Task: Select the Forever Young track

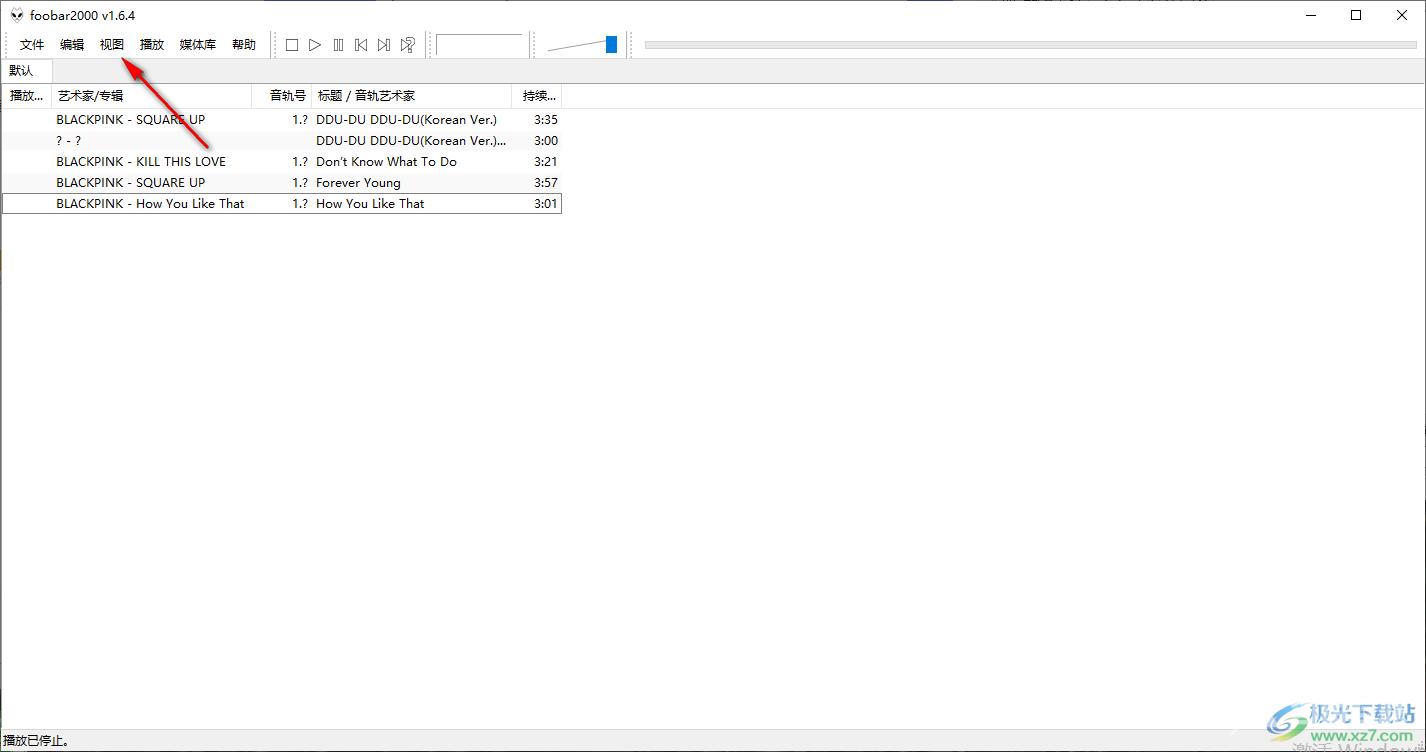Action: coord(358,183)
